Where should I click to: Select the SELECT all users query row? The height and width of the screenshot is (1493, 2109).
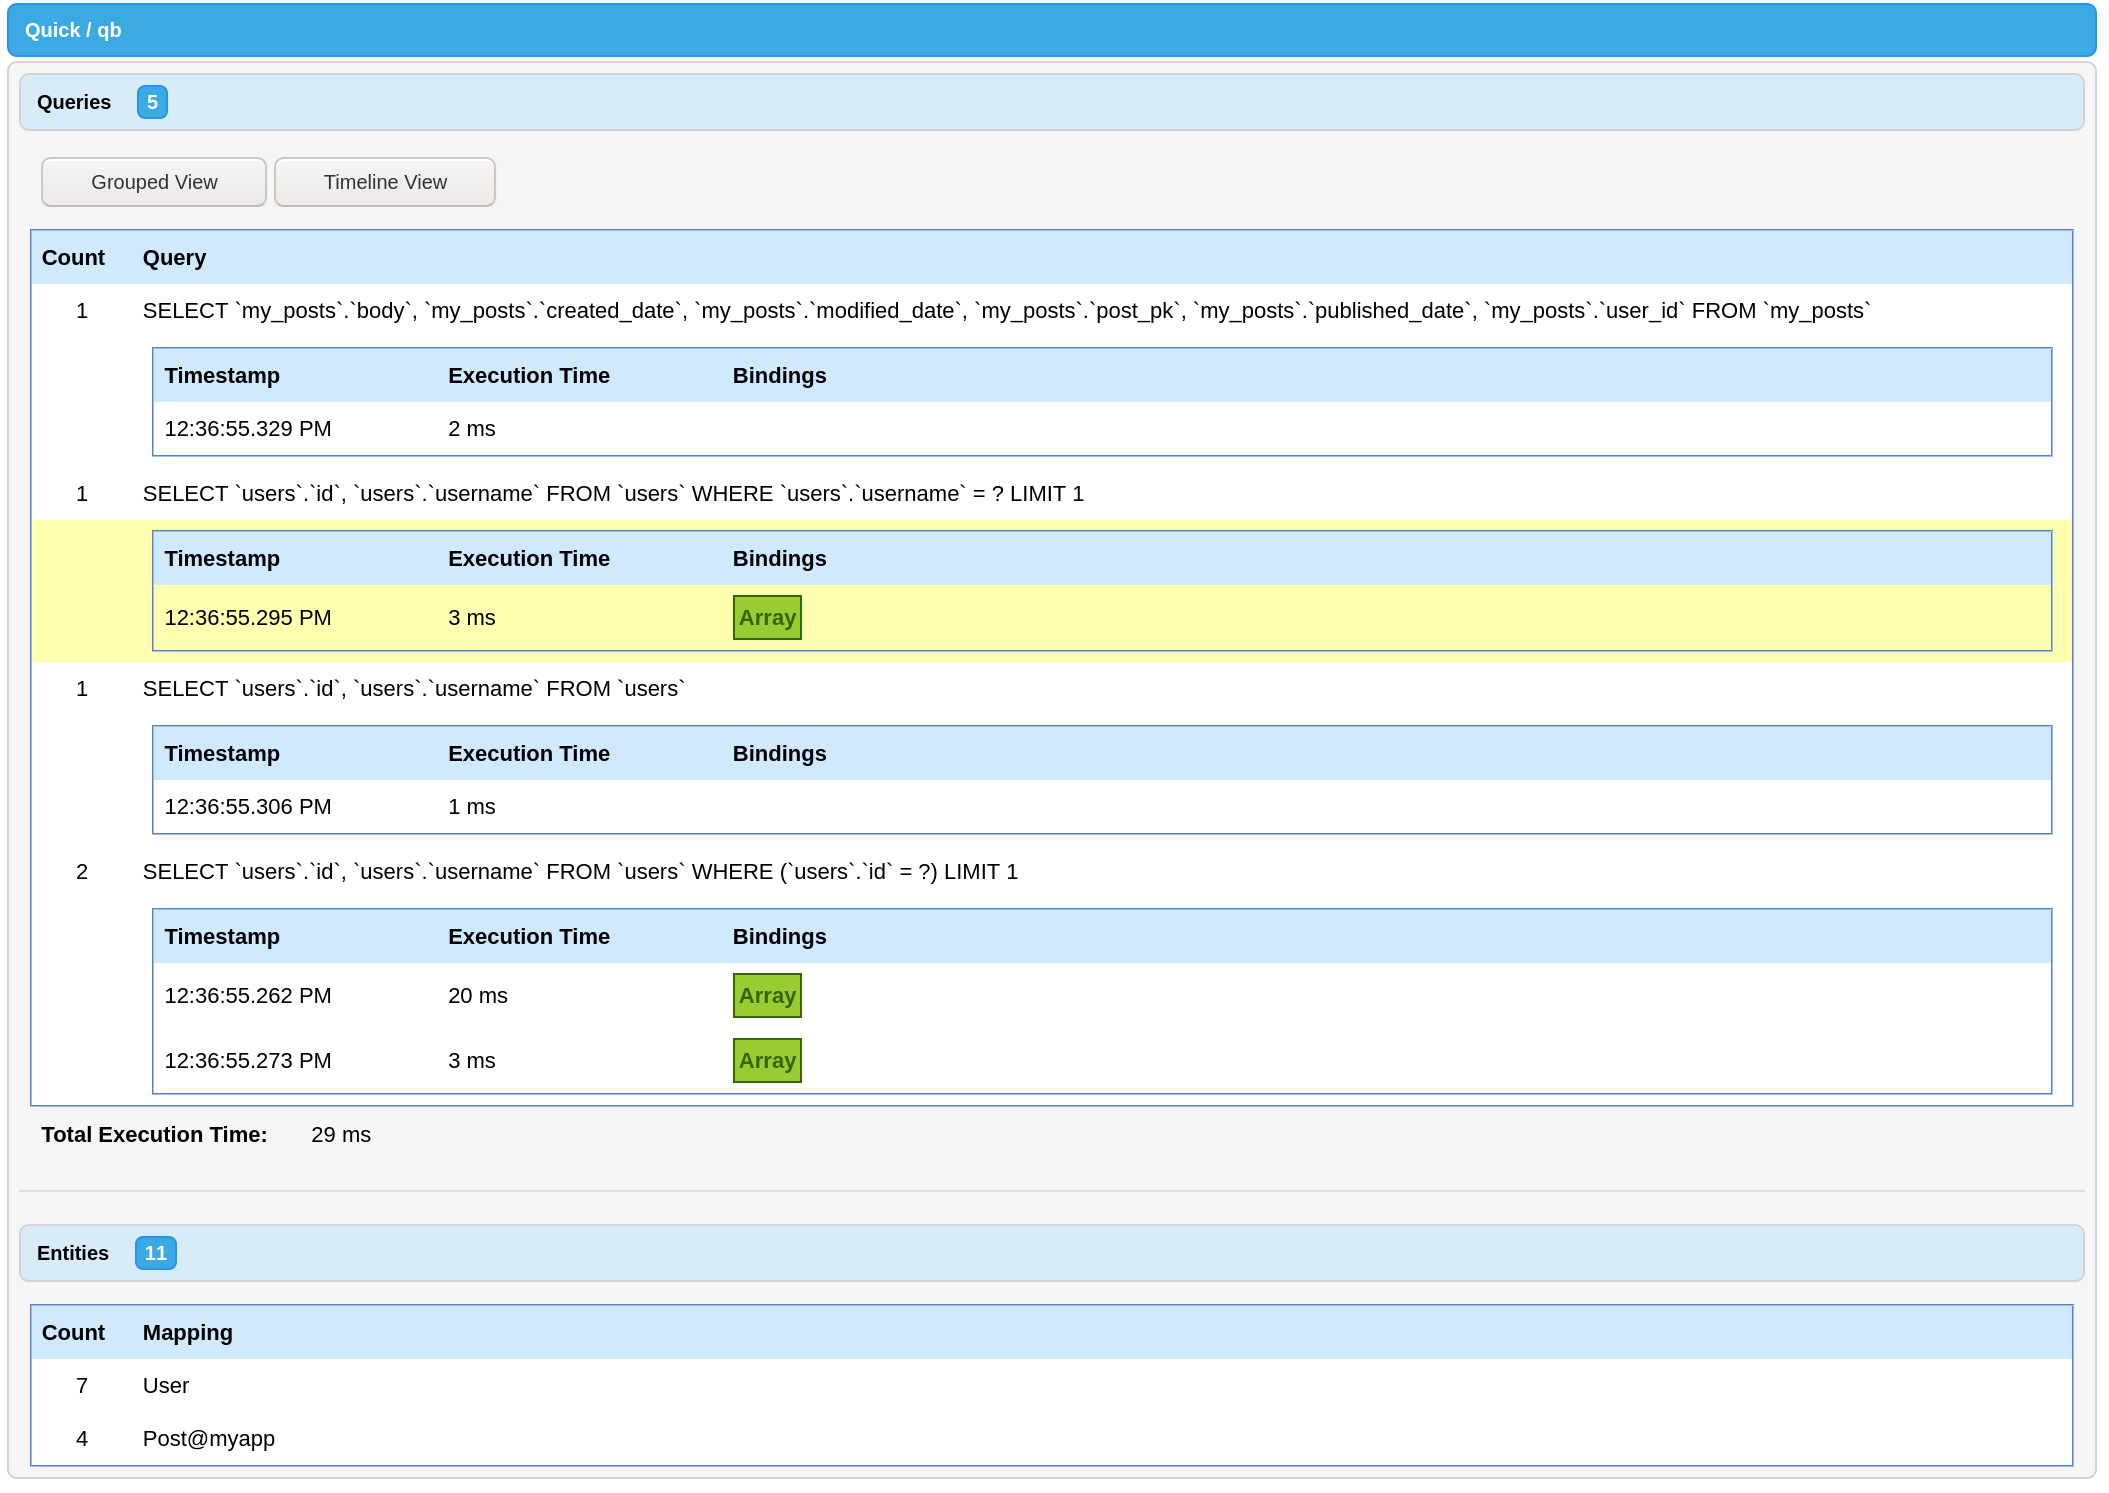[x=413, y=689]
